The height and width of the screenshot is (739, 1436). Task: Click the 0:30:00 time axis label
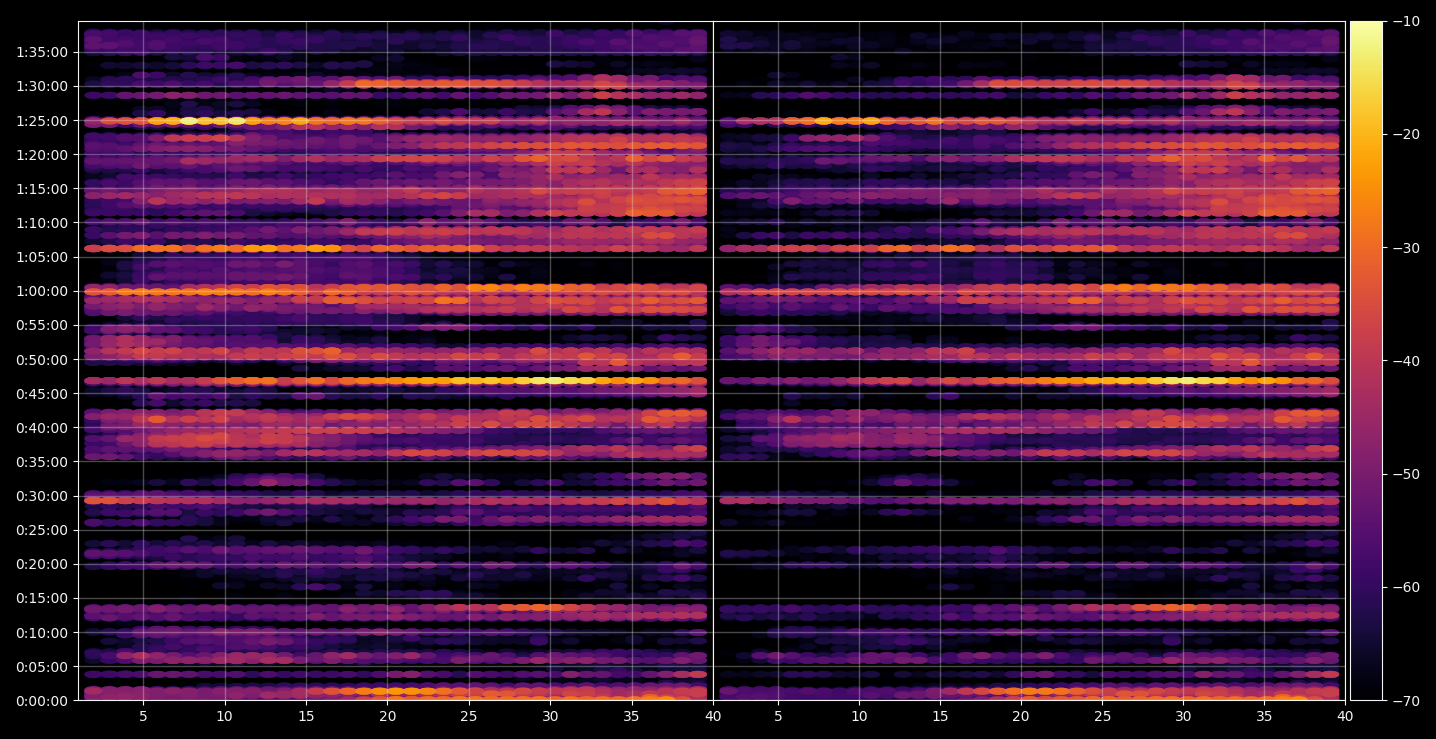42,496
